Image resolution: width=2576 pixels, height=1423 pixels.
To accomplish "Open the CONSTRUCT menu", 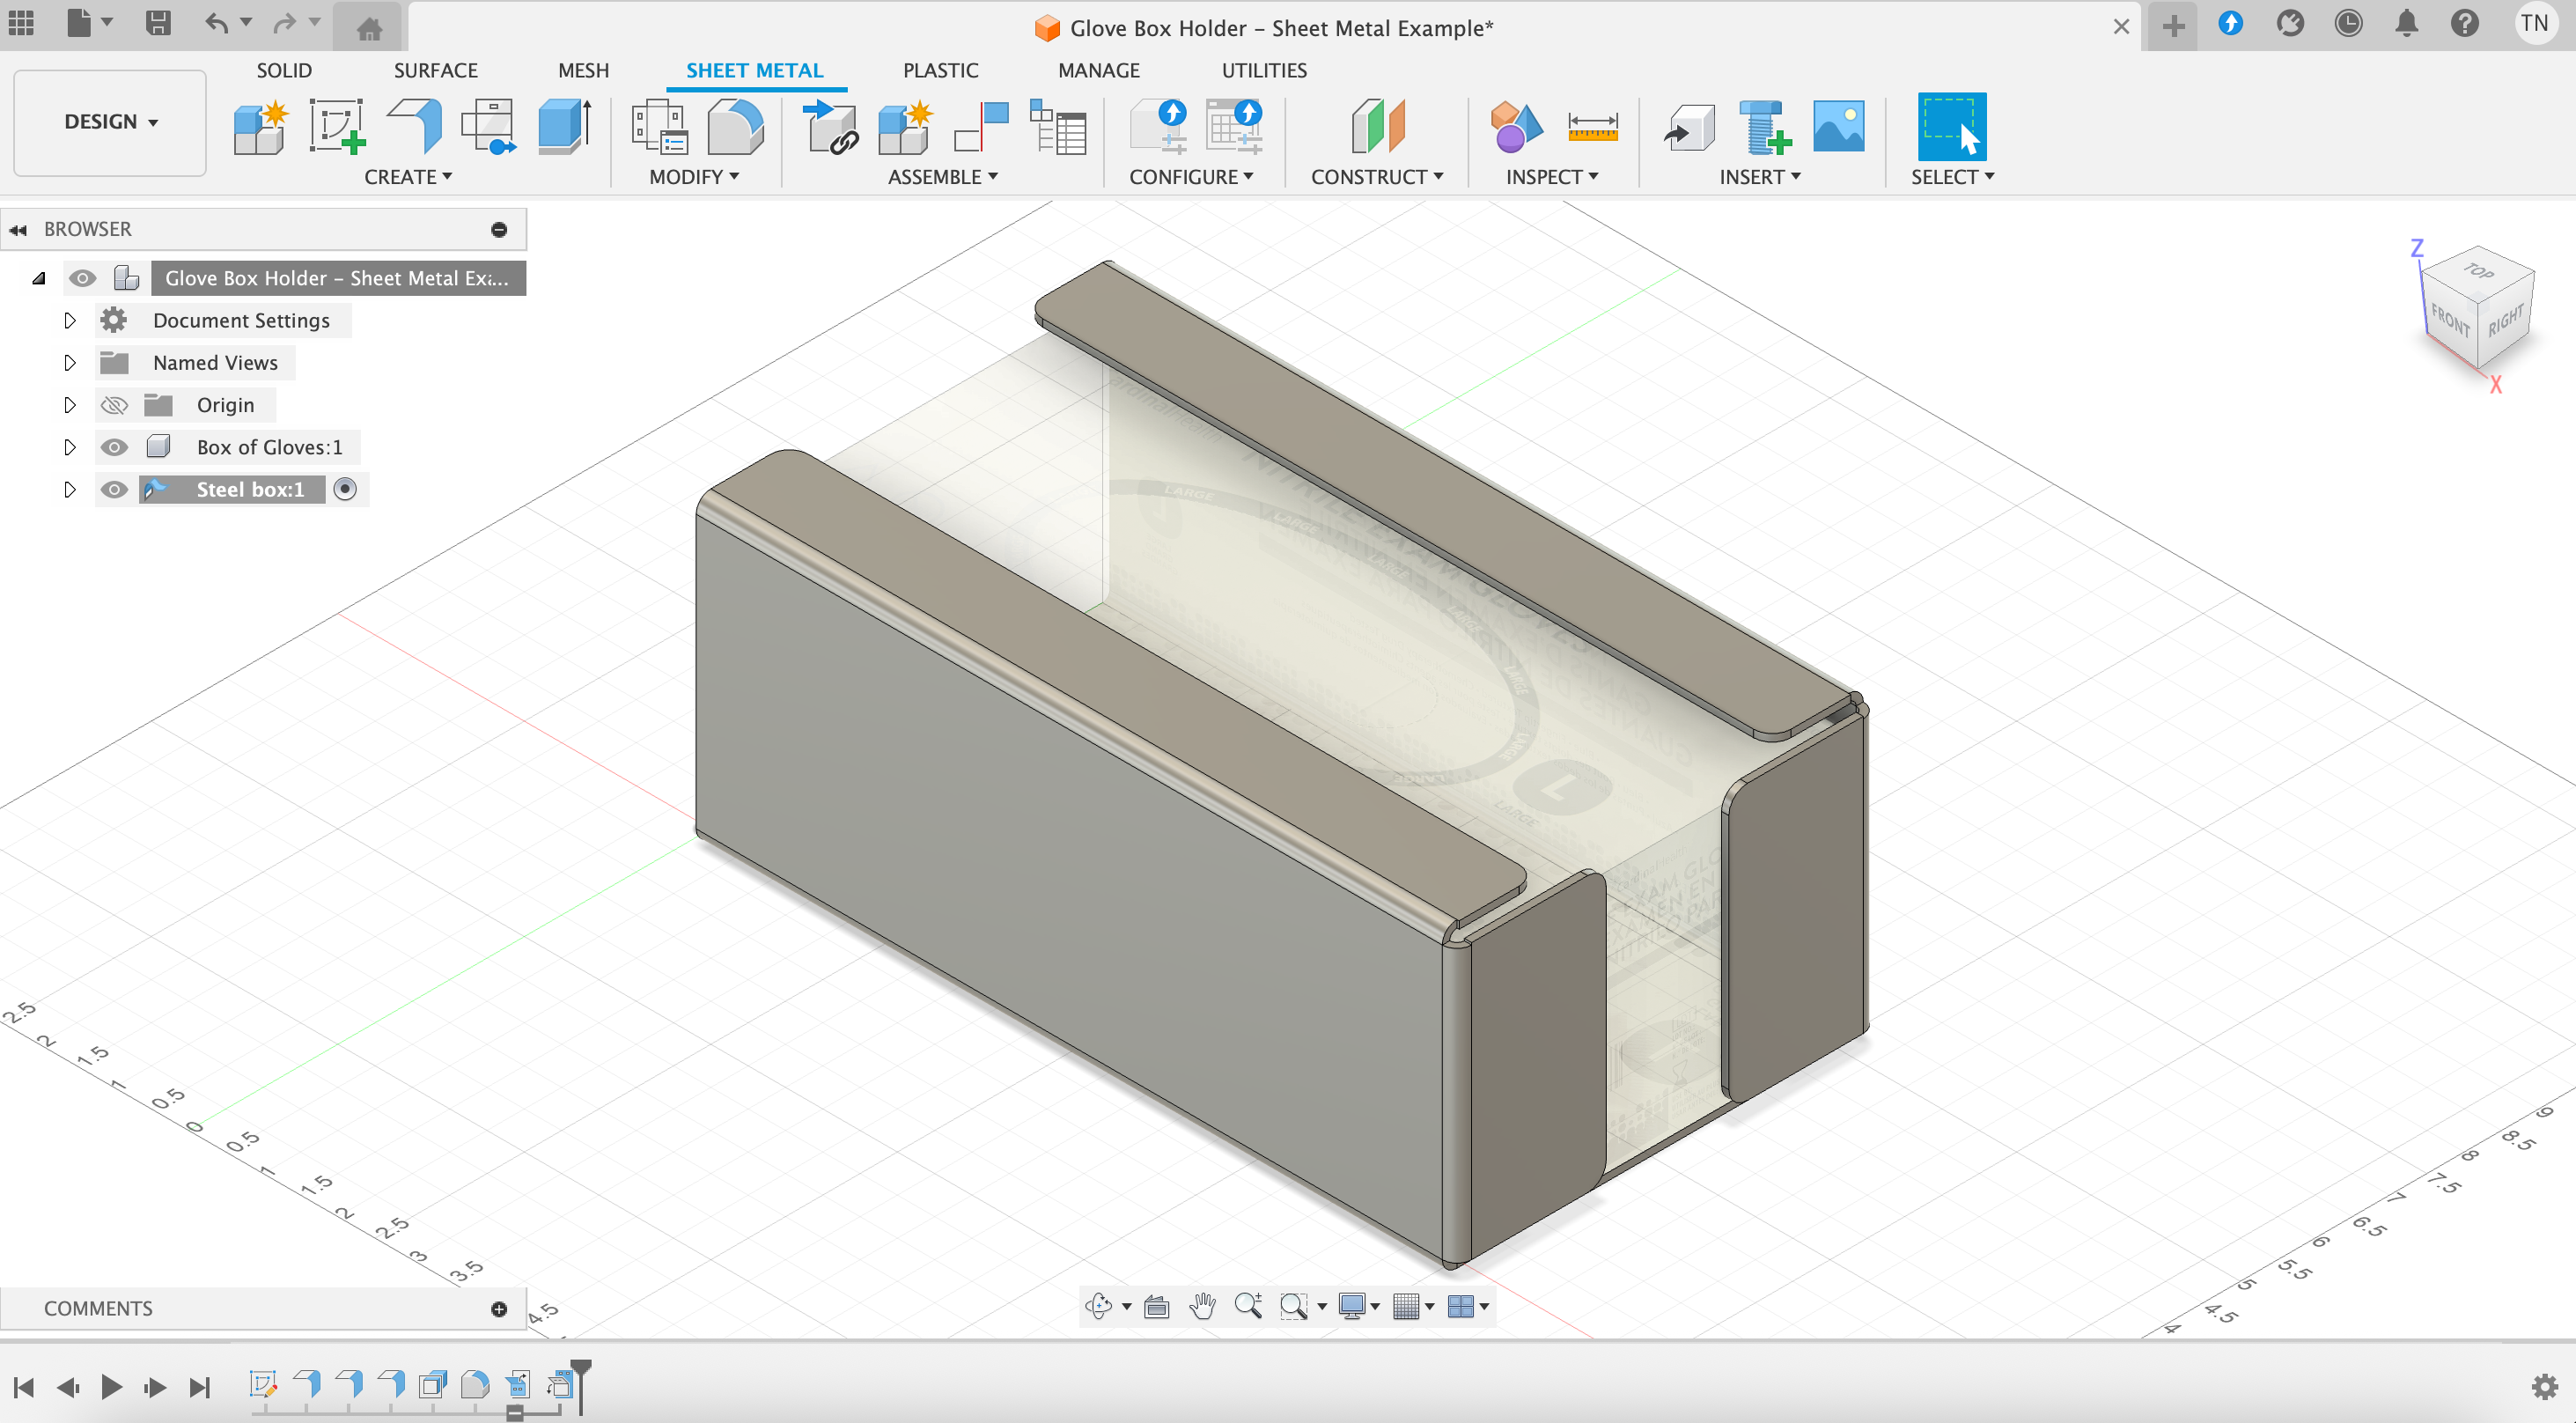I will coord(1376,177).
